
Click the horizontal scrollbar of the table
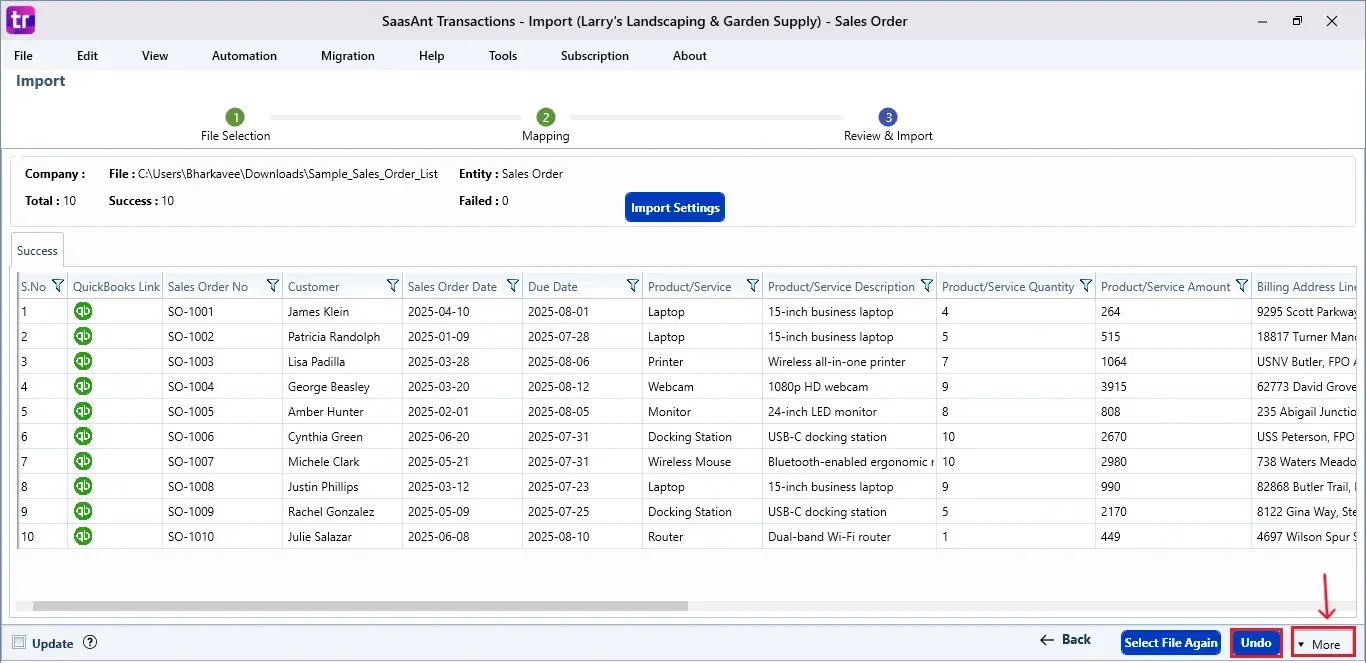[x=360, y=605]
